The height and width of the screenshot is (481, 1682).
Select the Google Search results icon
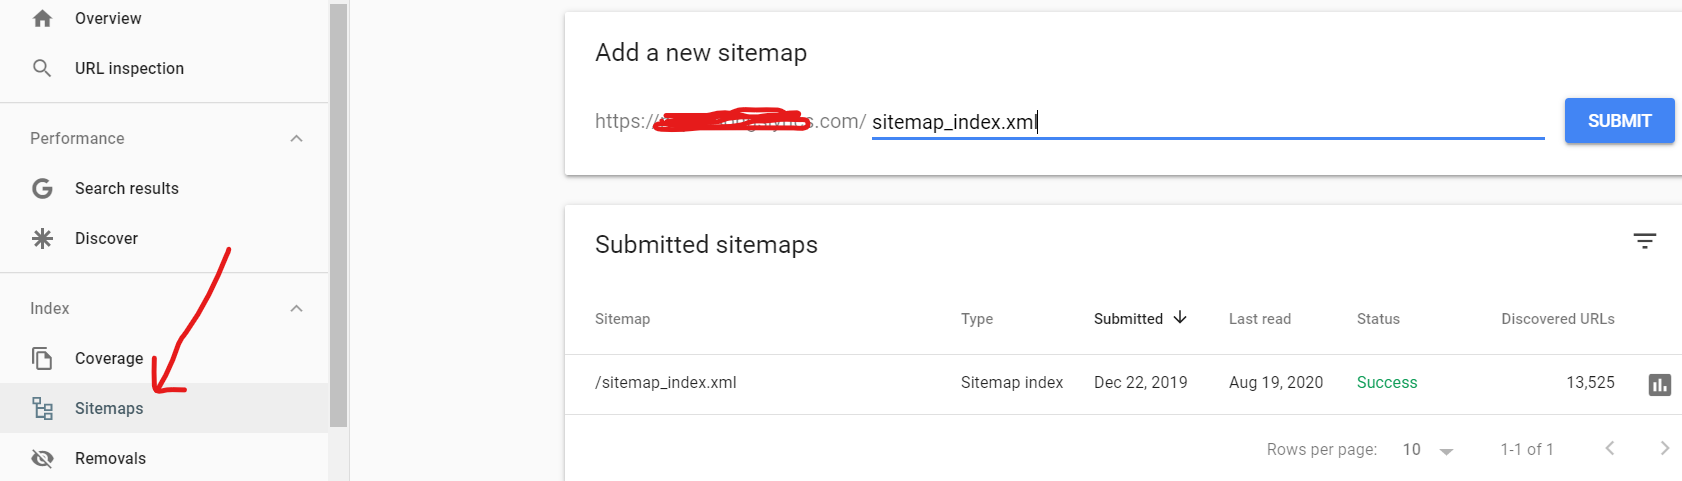point(42,188)
